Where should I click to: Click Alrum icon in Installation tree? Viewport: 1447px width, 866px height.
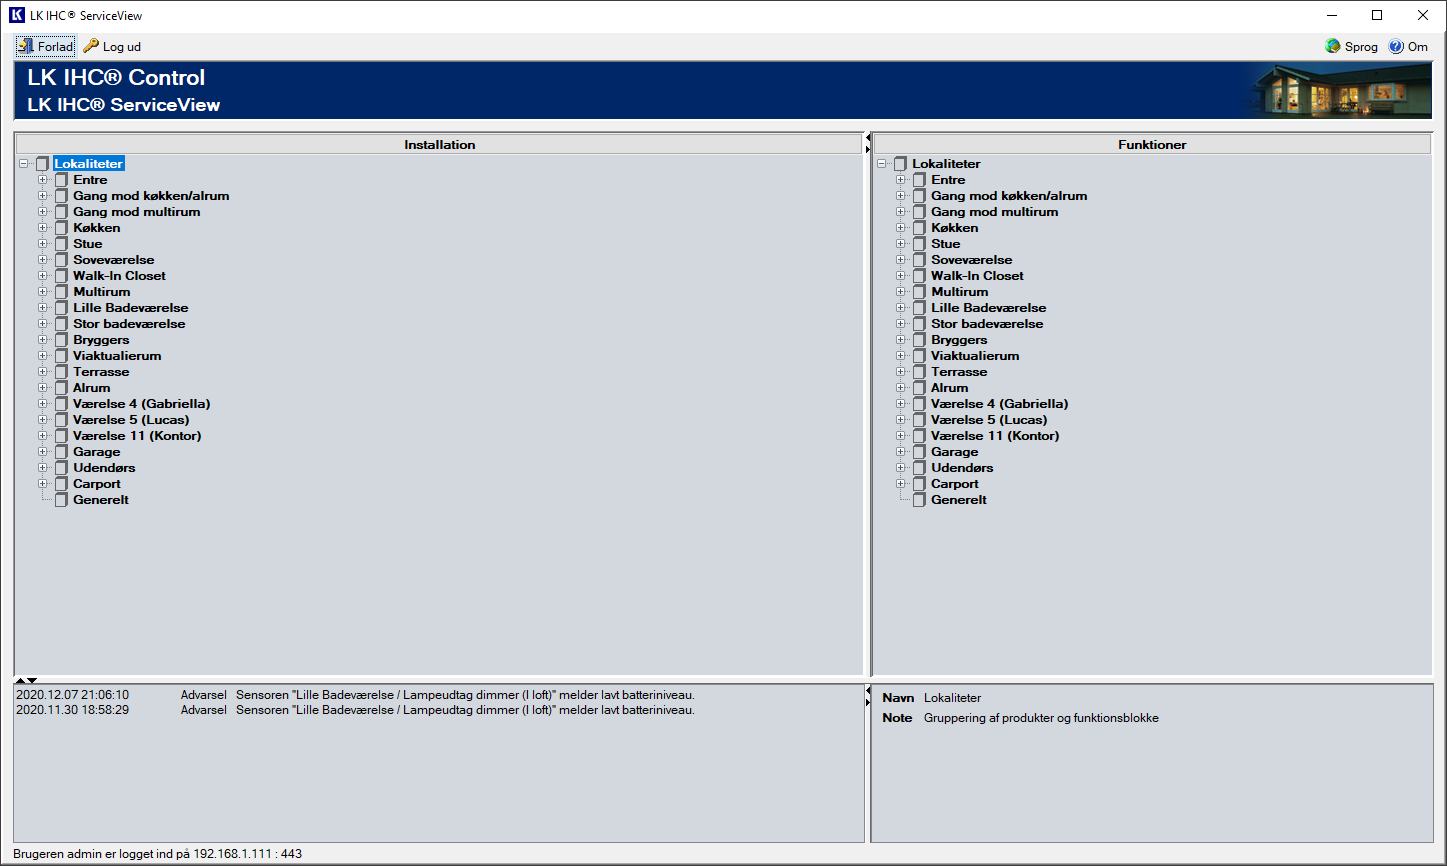tap(61, 388)
